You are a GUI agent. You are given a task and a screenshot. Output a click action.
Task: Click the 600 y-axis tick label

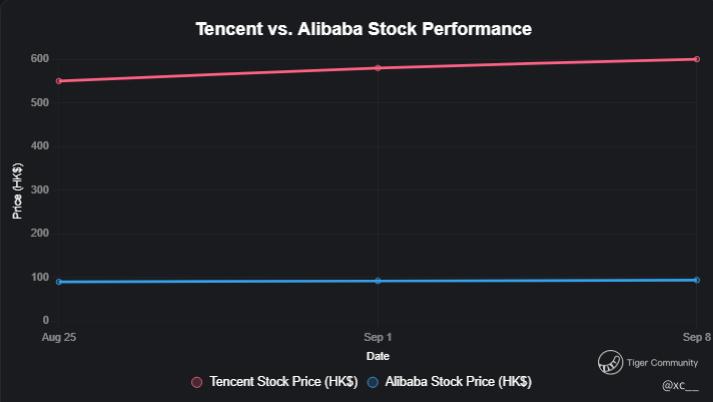pos(39,59)
